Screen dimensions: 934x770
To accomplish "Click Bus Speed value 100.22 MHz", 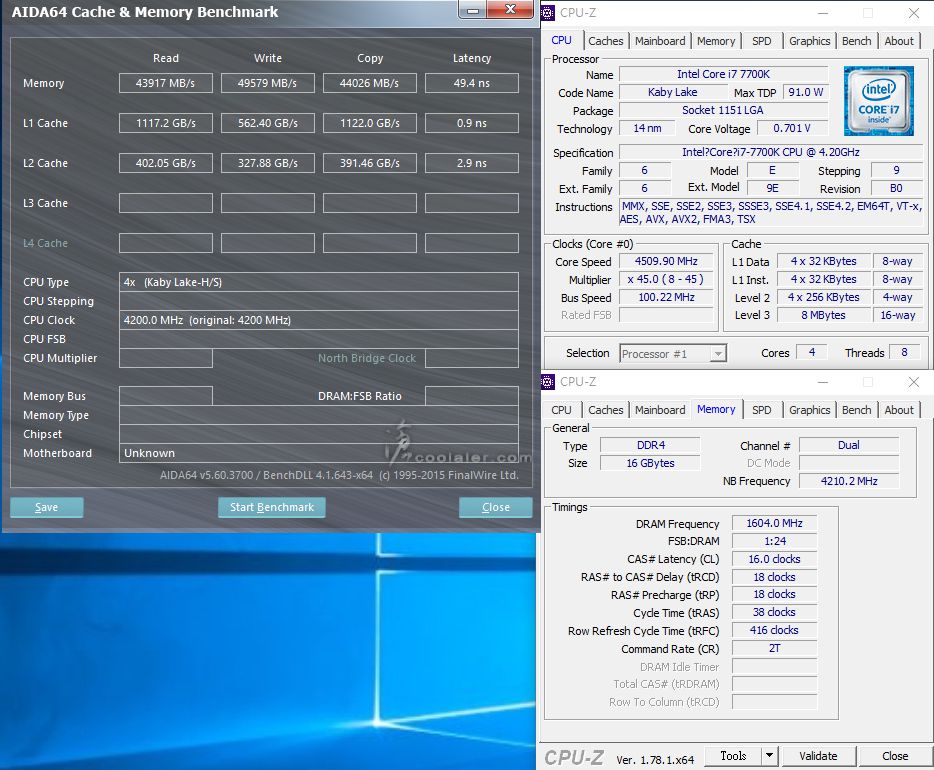I will point(666,297).
